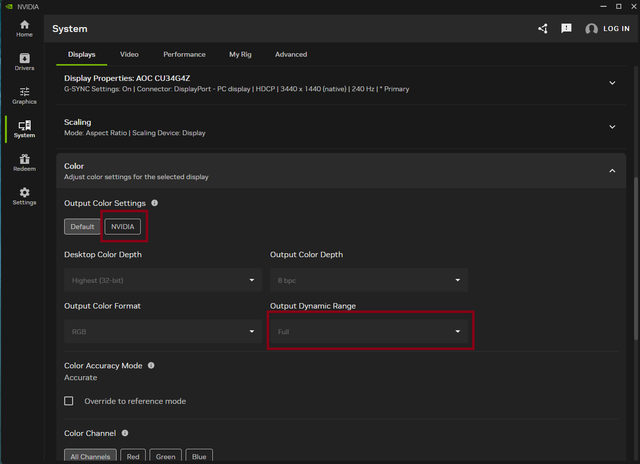Click 'Adjust color settings for the selected display'
The image size is (640, 464).
click(136, 177)
